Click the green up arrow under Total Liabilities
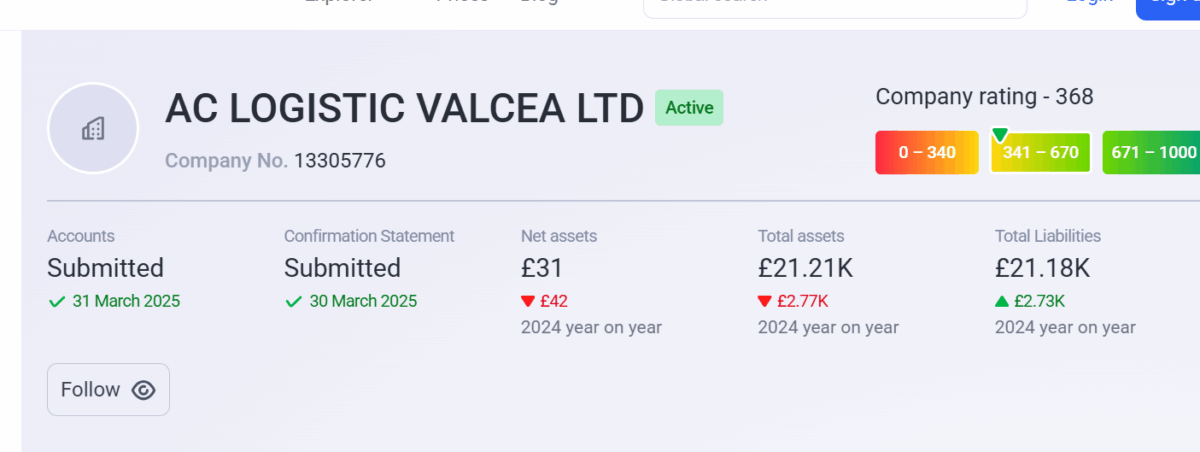 pos(1002,301)
